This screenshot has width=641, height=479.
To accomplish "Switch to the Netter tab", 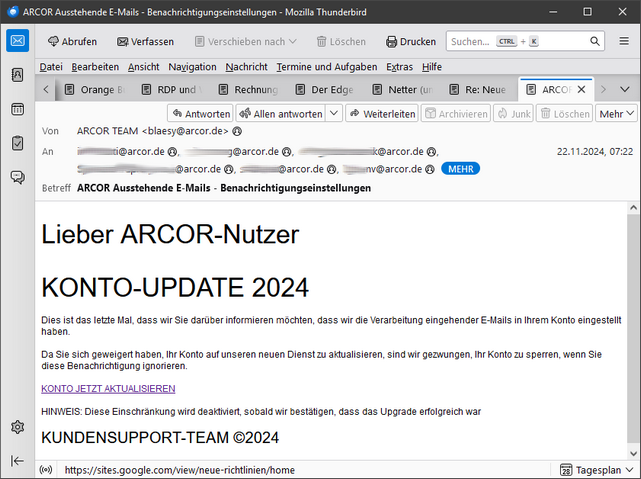I will (x=403, y=90).
